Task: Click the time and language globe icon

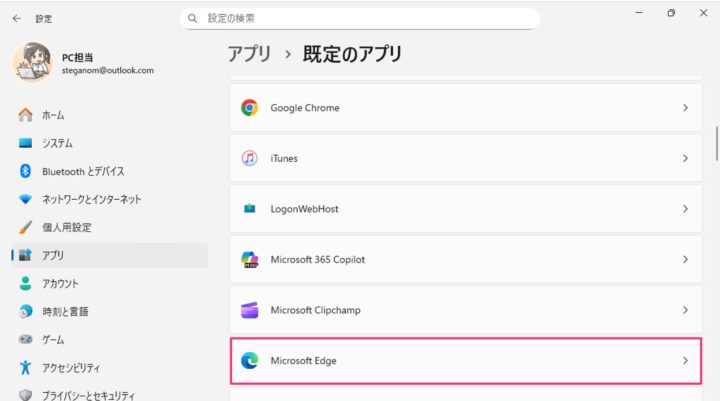Action: pos(25,311)
